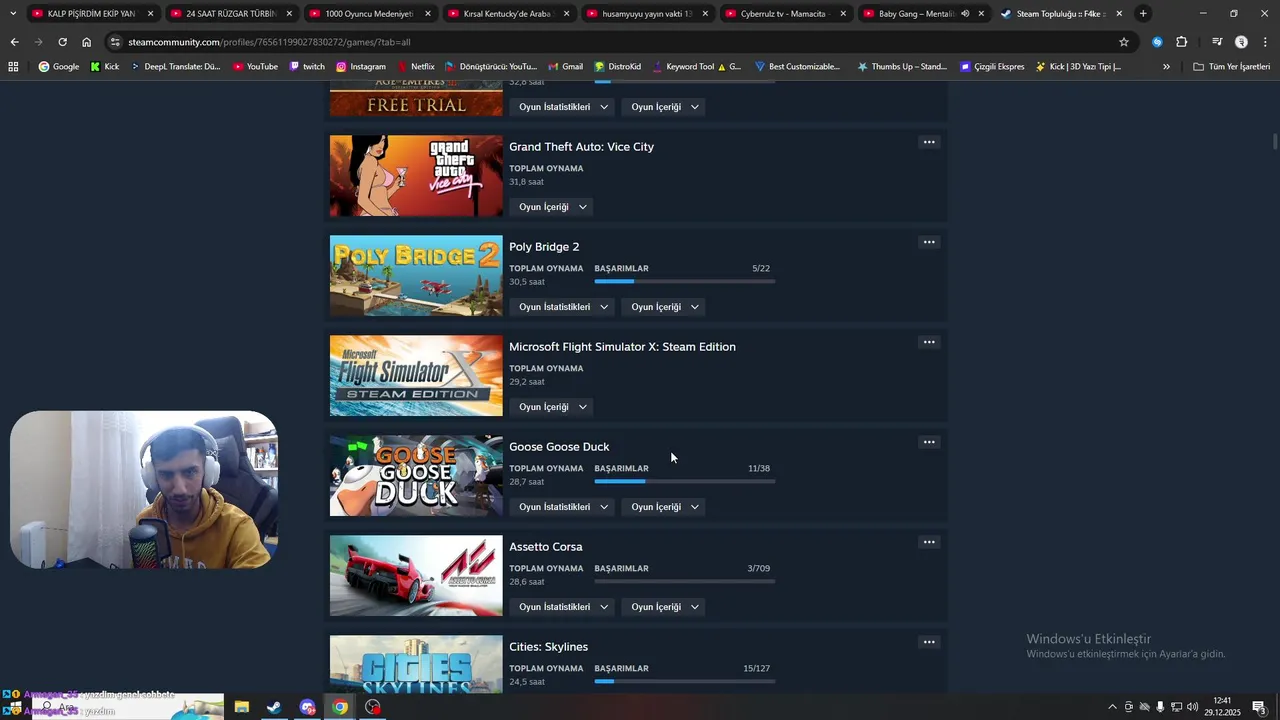Open three-dot menu for Assetto Corsa

[929, 542]
